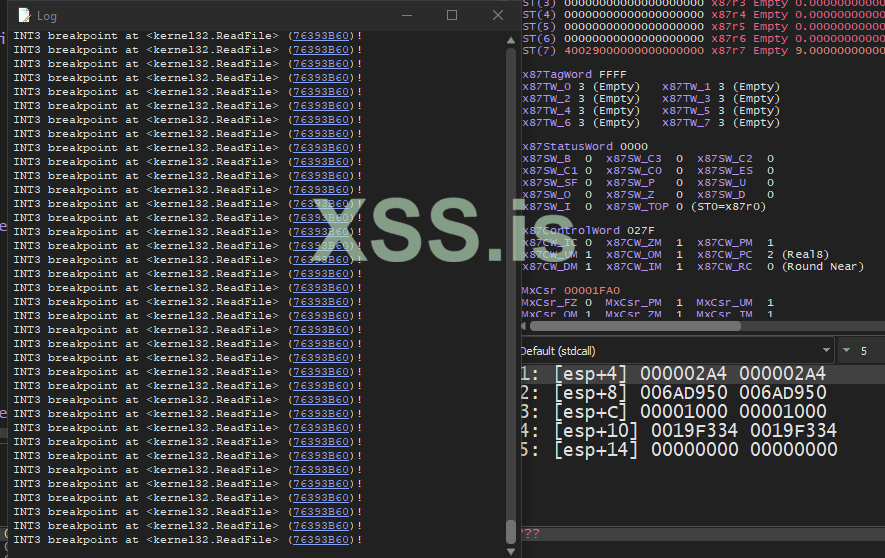Select ST(7) value 40029000000000000000

[634, 51]
